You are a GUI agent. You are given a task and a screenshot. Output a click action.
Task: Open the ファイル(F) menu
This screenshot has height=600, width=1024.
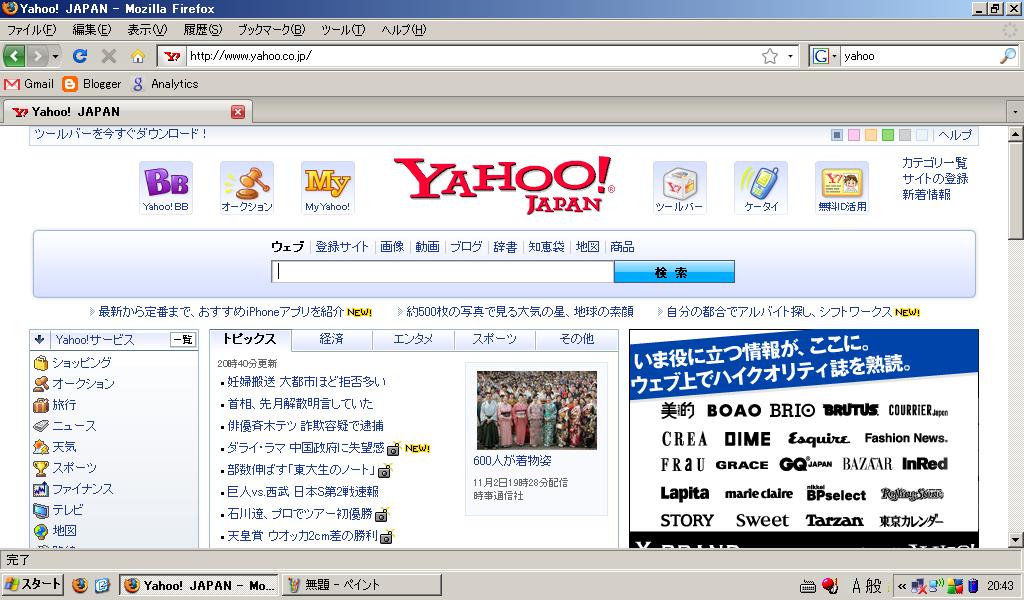tap(31, 29)
